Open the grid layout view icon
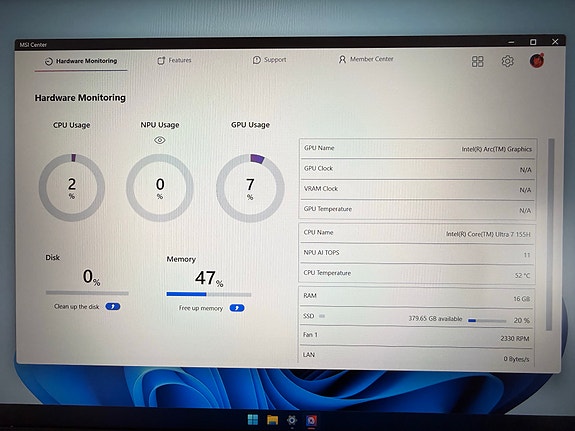This screenshot has height=431, width=575. click(477, 61)
